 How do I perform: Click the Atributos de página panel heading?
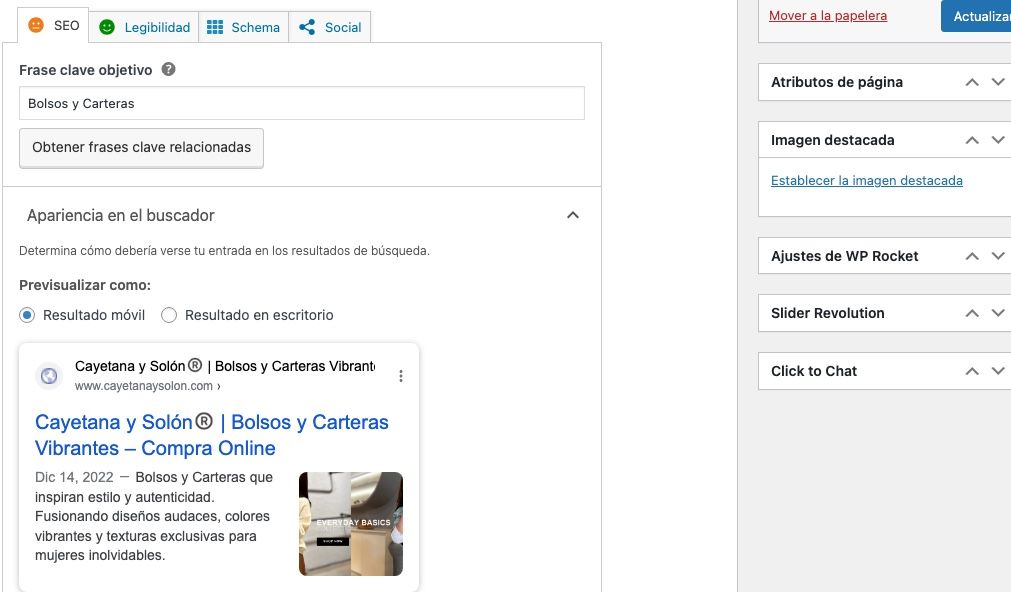pos(837,82)
